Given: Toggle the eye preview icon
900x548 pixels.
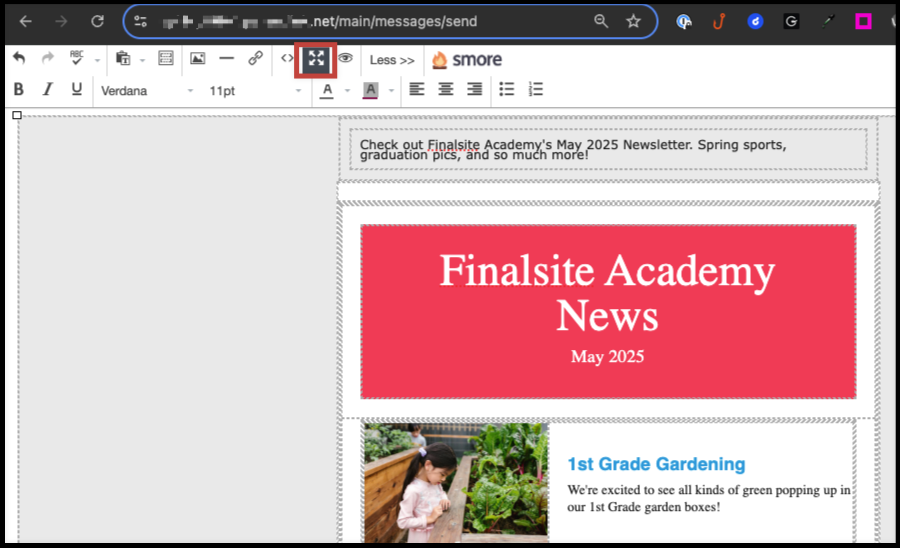Looking at the screenshot, I should click(345, 59).
